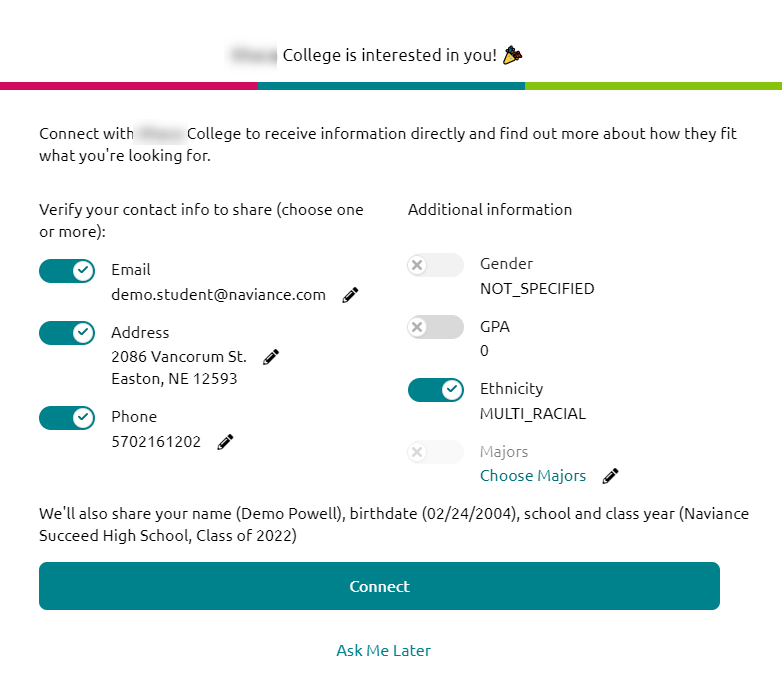Click the demo.student@naviance.com email text

tap(219, 295)
